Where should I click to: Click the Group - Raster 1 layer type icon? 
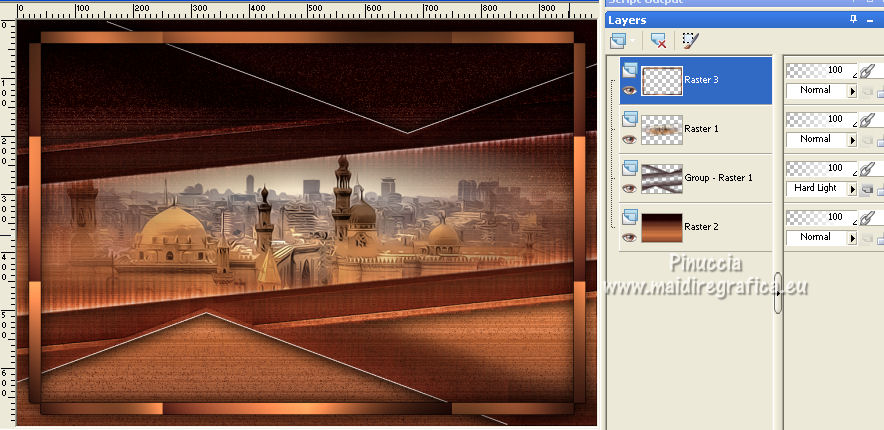tap(630, 169)
